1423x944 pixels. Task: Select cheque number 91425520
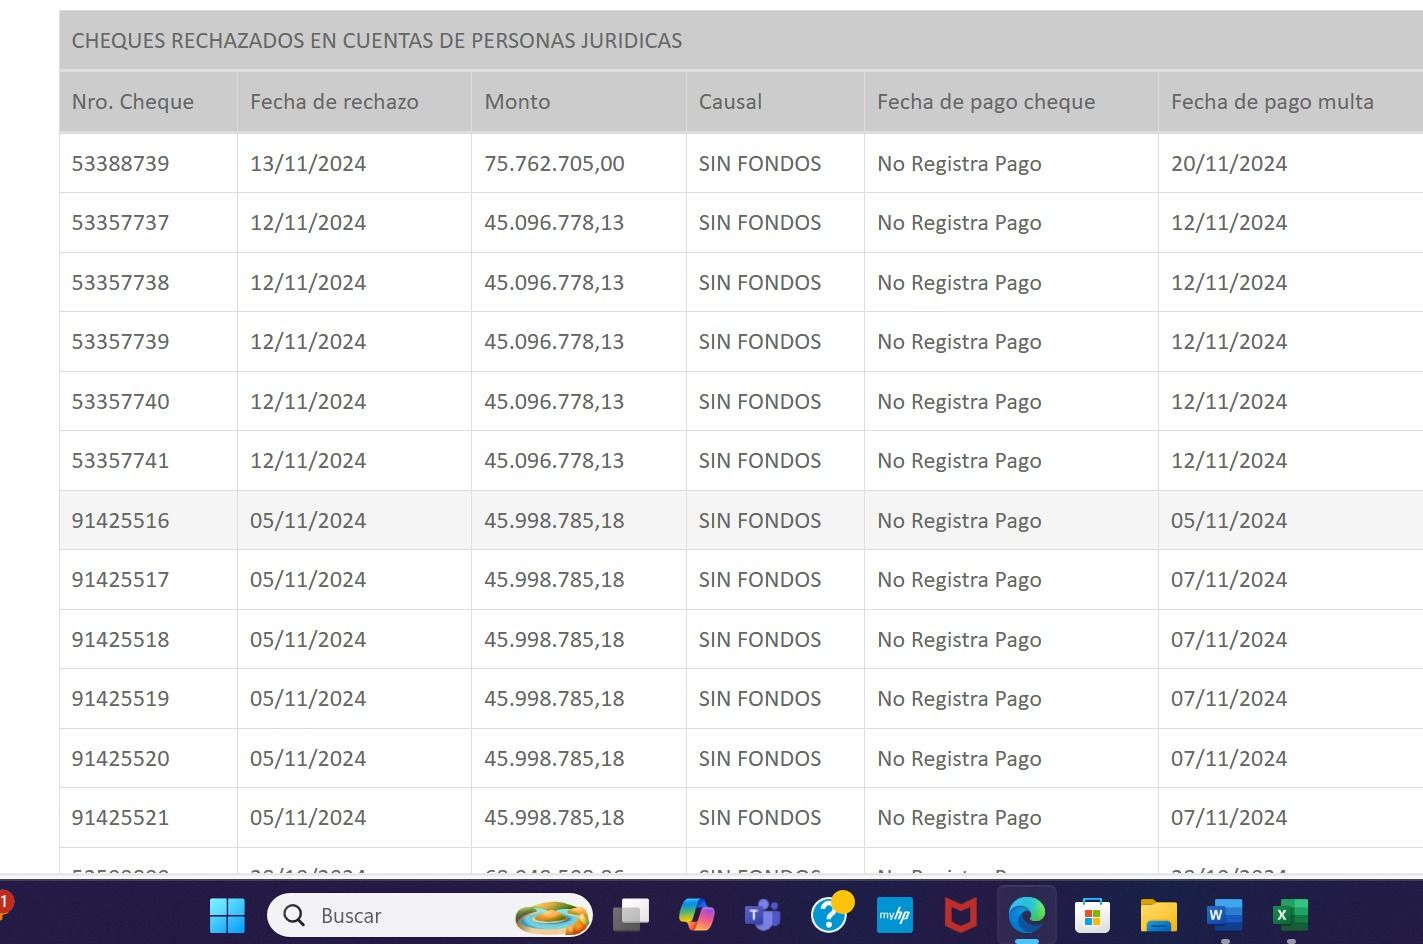point(121,758)
